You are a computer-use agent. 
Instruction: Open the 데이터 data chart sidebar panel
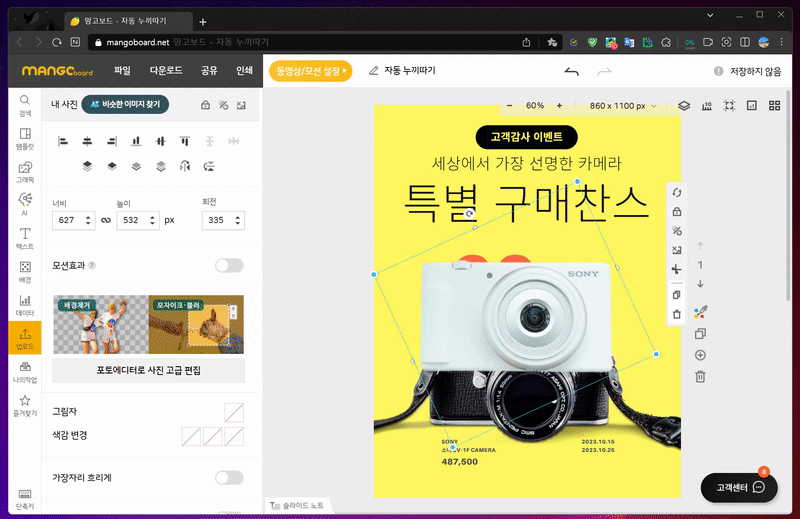(x=24, y=305)
